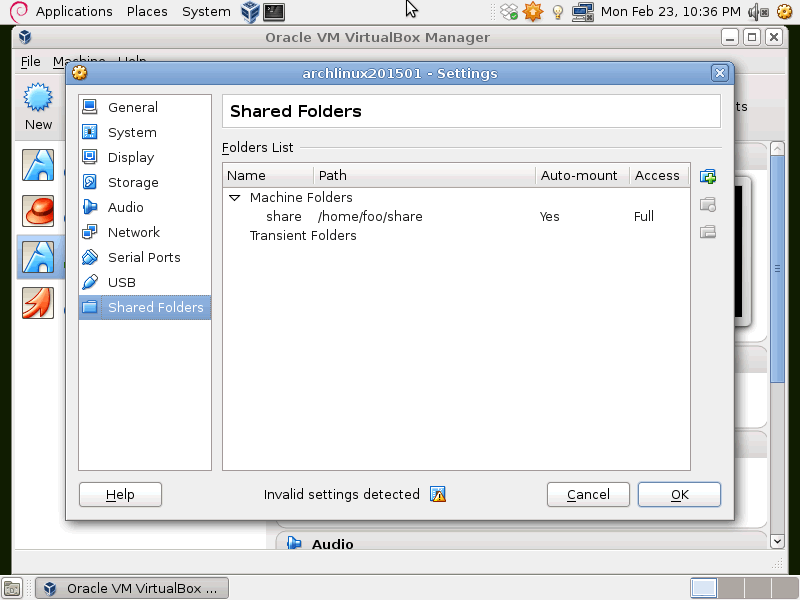Select Display settings category
Screen dimensions: 800x600
pyautogui.click(x=145, y=157)
